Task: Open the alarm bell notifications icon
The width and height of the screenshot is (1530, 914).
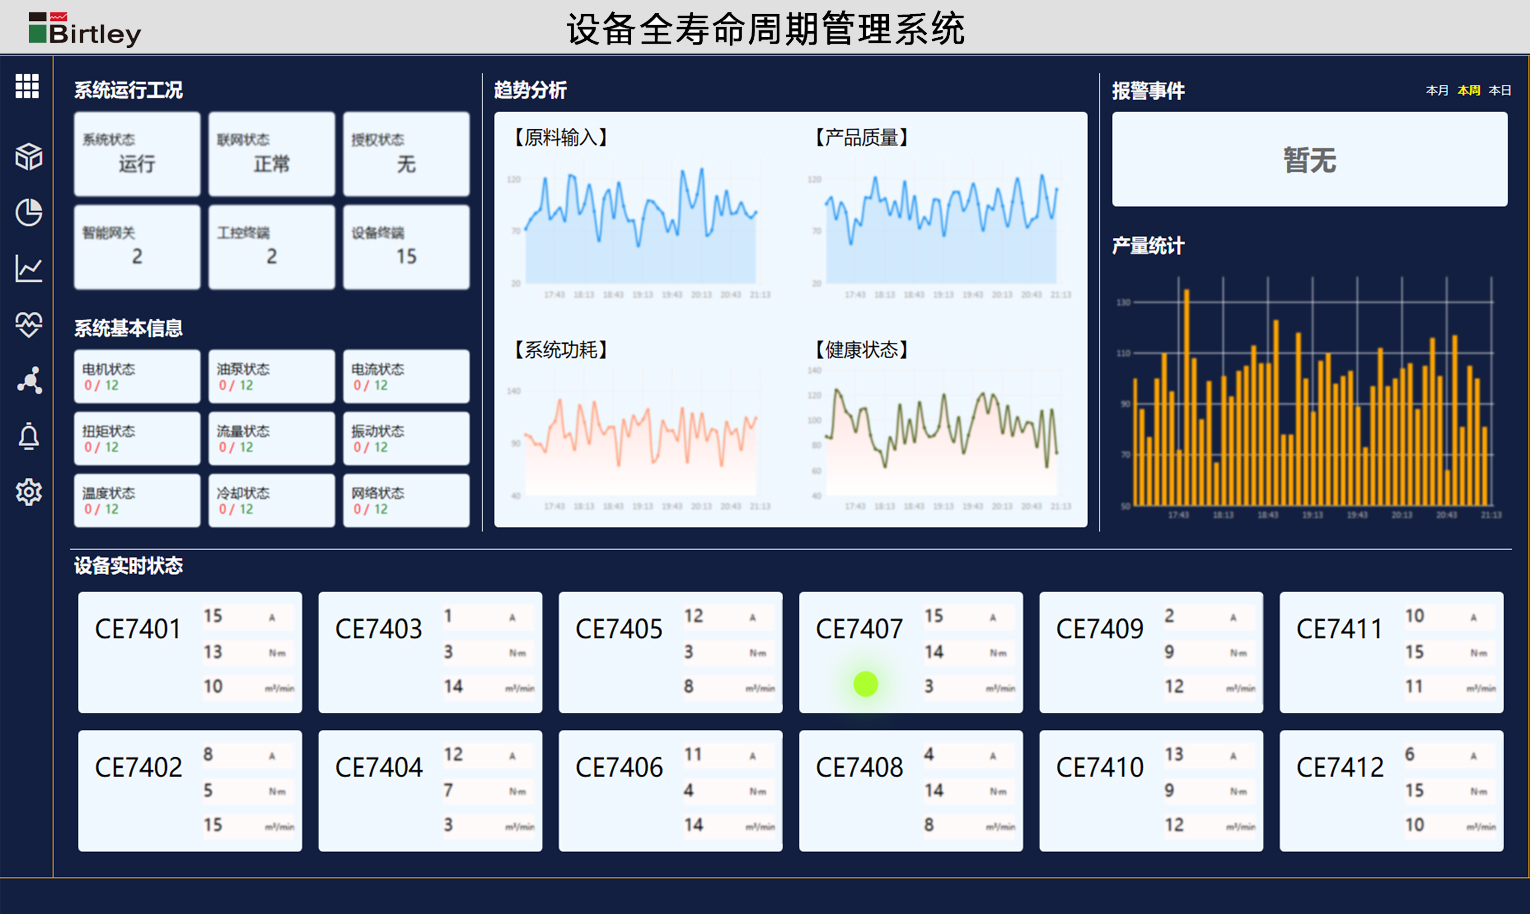Action: coord(28,436)
